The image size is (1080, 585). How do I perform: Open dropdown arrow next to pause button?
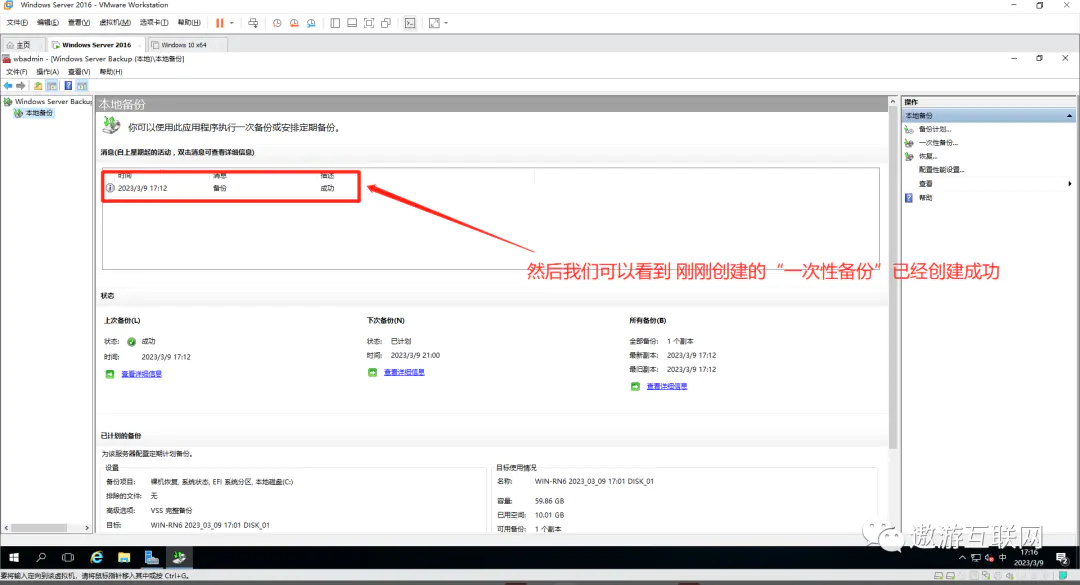click(232, 22)
